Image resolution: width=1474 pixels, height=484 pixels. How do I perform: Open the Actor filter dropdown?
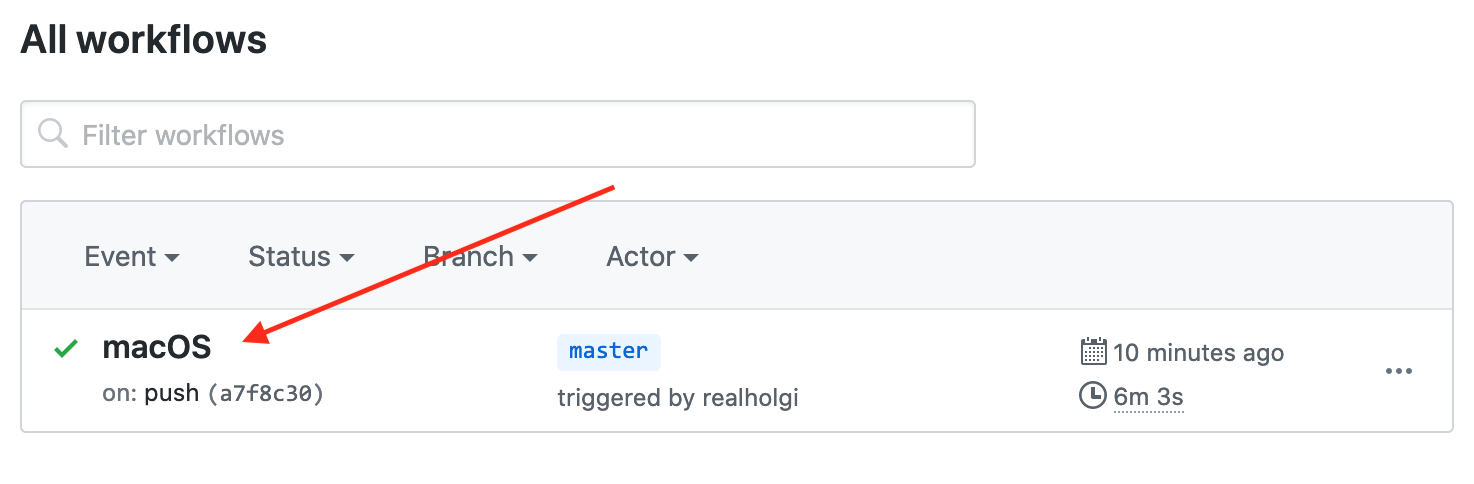tap(652, 257)
